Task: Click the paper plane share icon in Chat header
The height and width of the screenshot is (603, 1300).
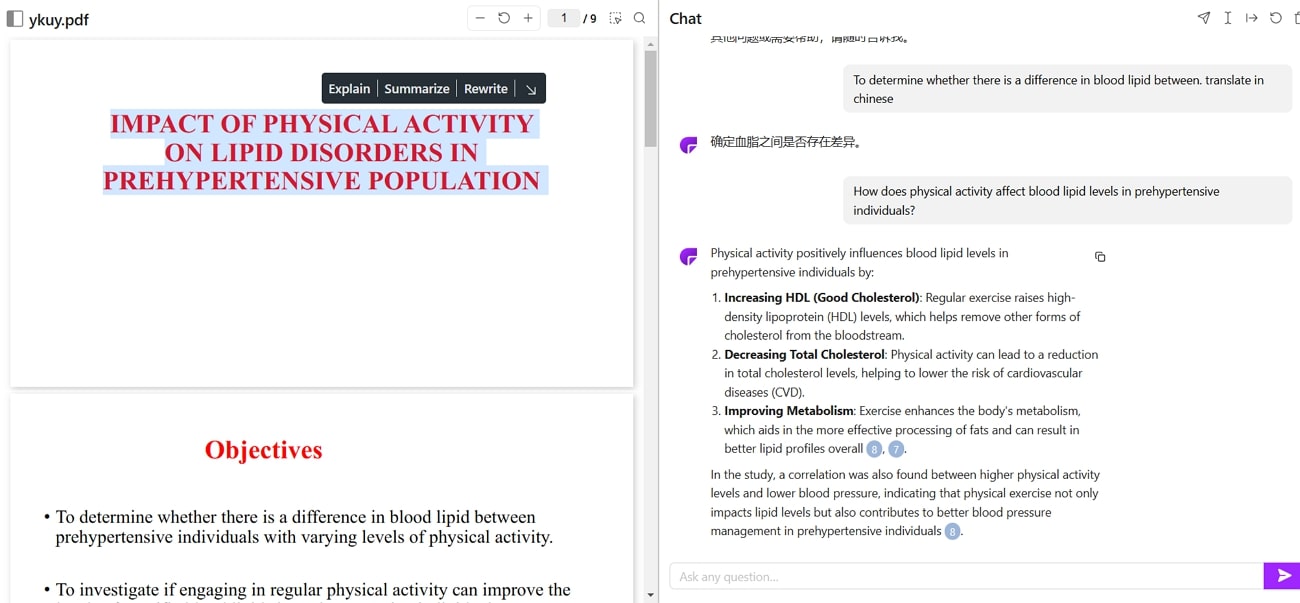Action: pyautogui.click(x=1204, y=18)
